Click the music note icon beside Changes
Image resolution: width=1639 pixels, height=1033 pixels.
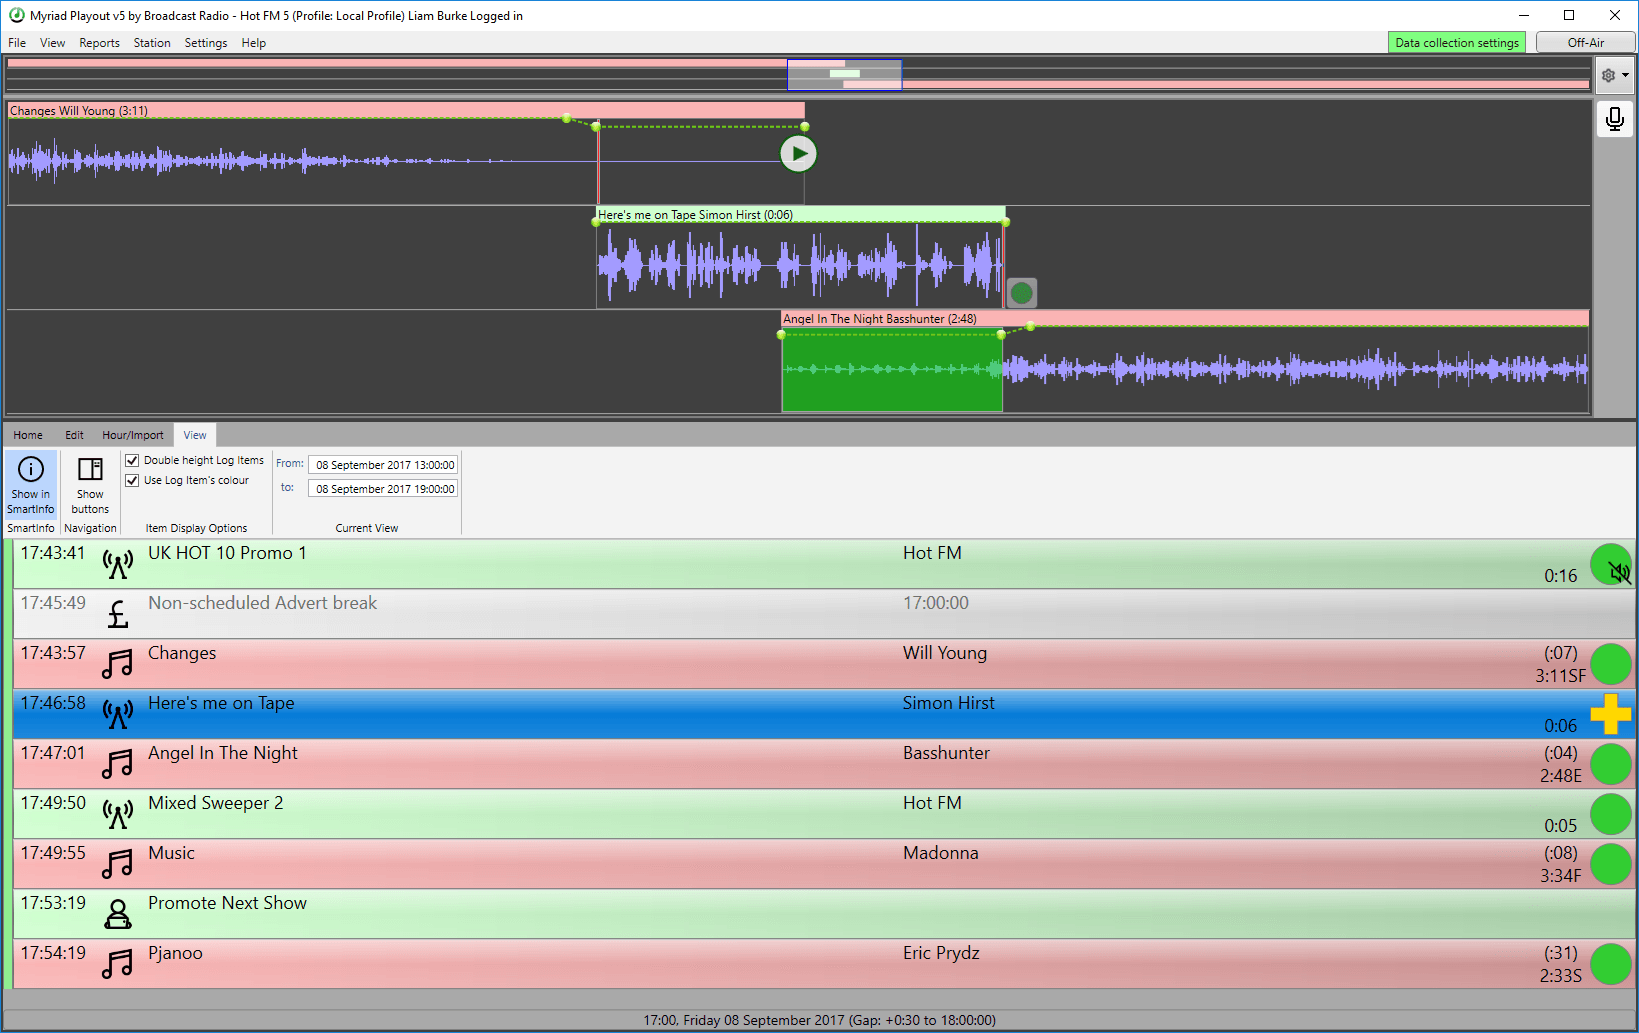coord(117,663)
